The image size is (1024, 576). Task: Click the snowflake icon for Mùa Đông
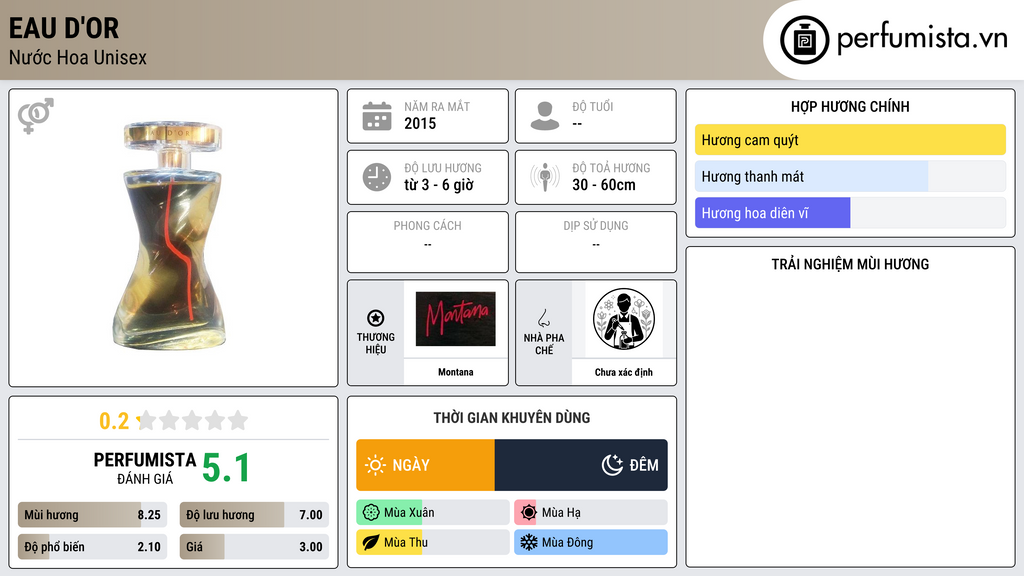tap(529, 542)
